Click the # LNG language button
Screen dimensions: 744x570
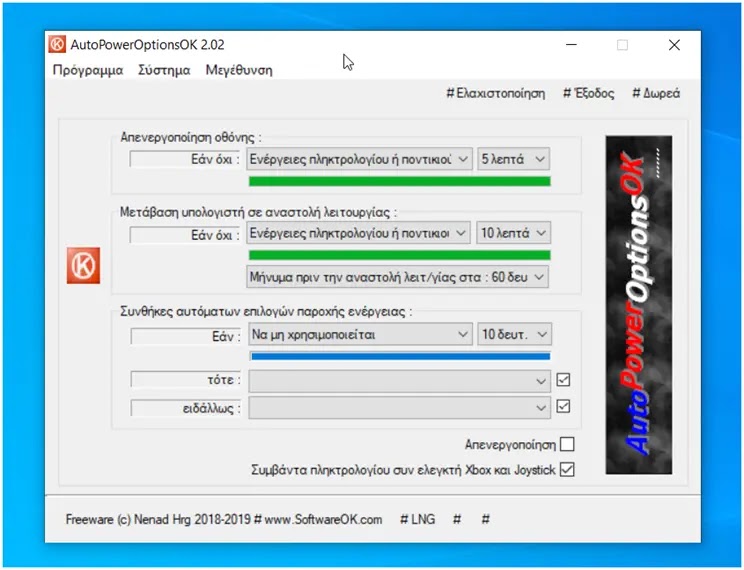(418, 519)
